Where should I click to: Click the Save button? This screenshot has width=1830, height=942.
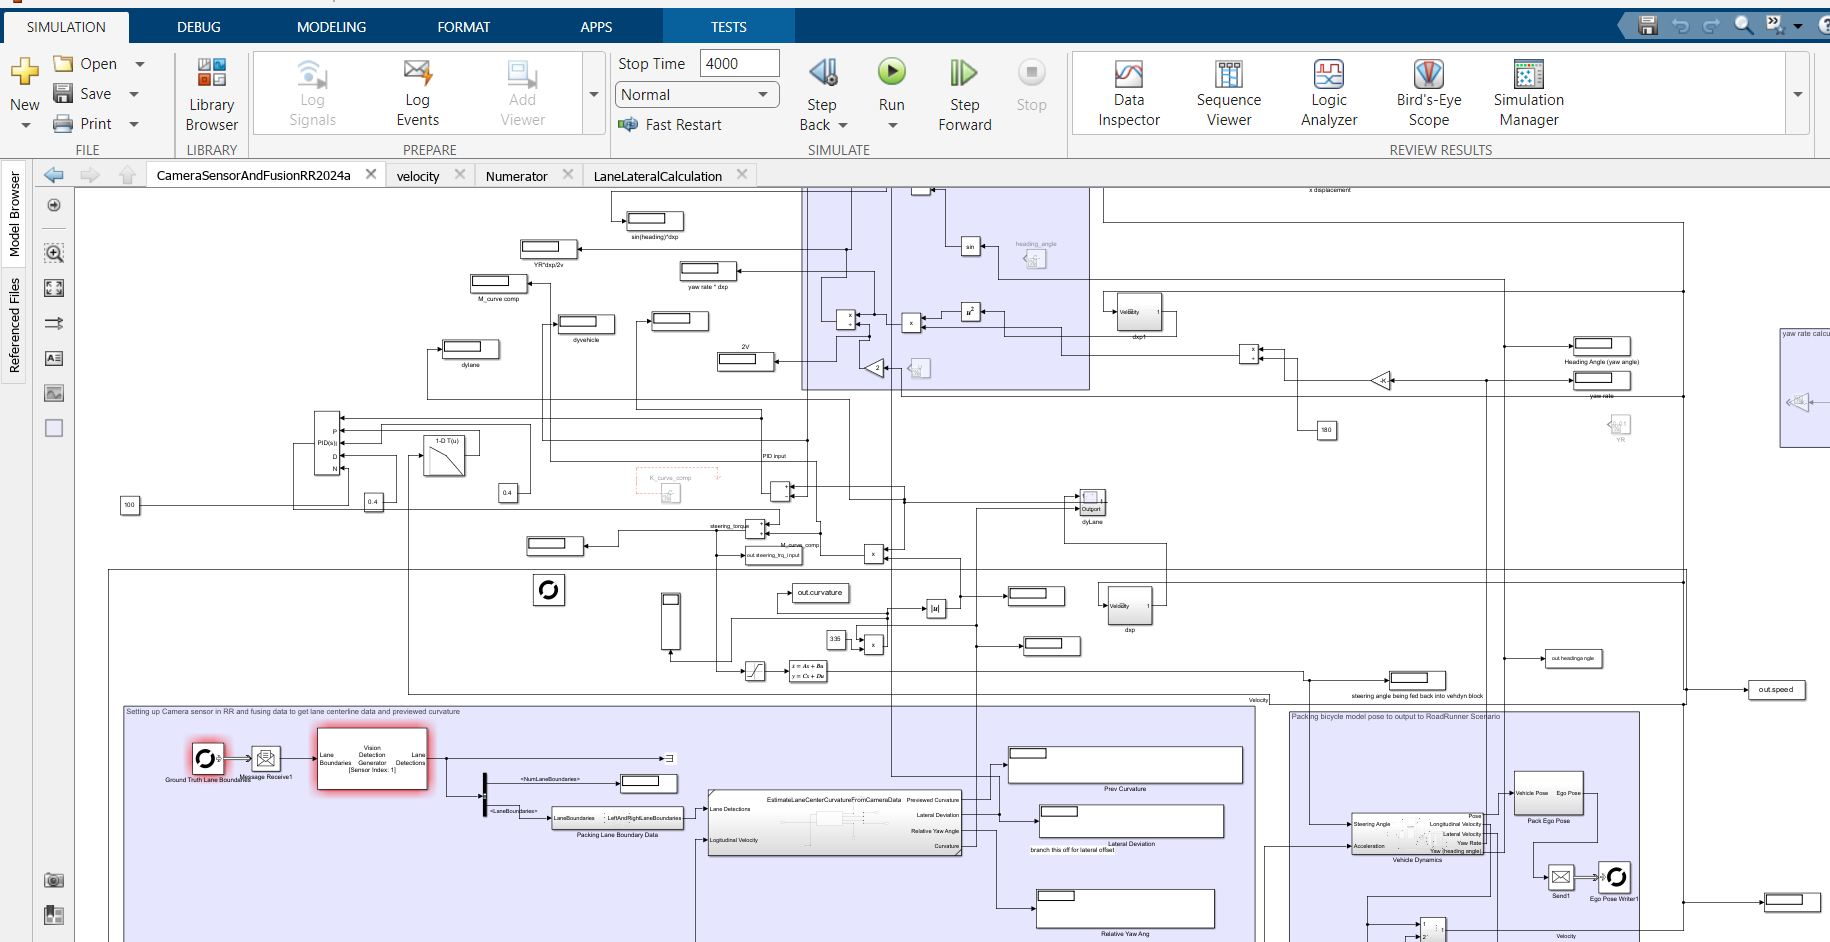pyautogui.click(x=82, y=94)
